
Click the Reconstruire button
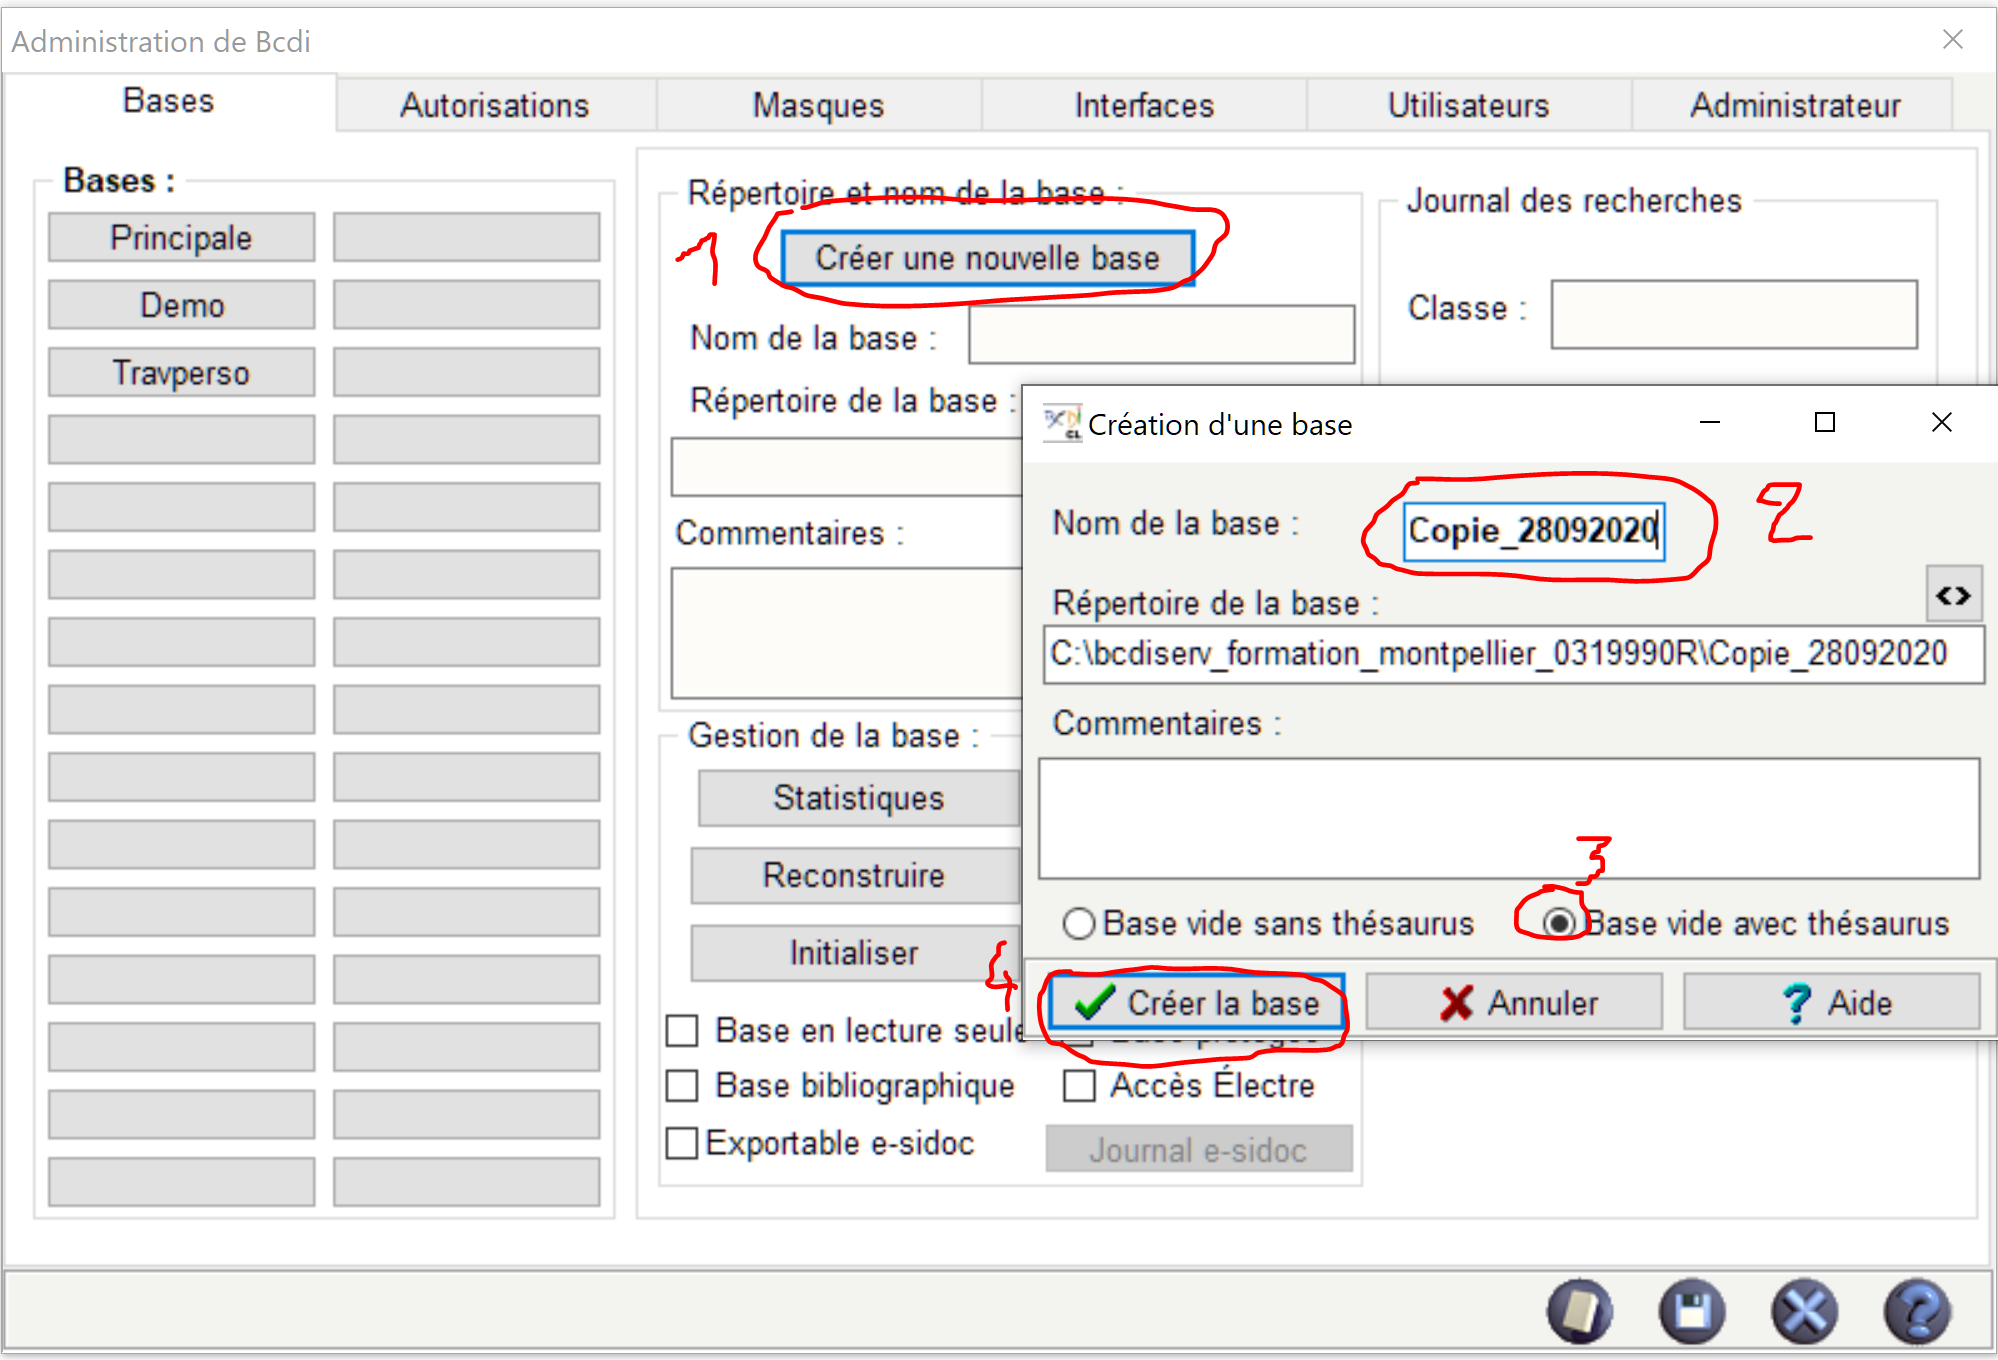pyautogui.click(x=855, y=876)
